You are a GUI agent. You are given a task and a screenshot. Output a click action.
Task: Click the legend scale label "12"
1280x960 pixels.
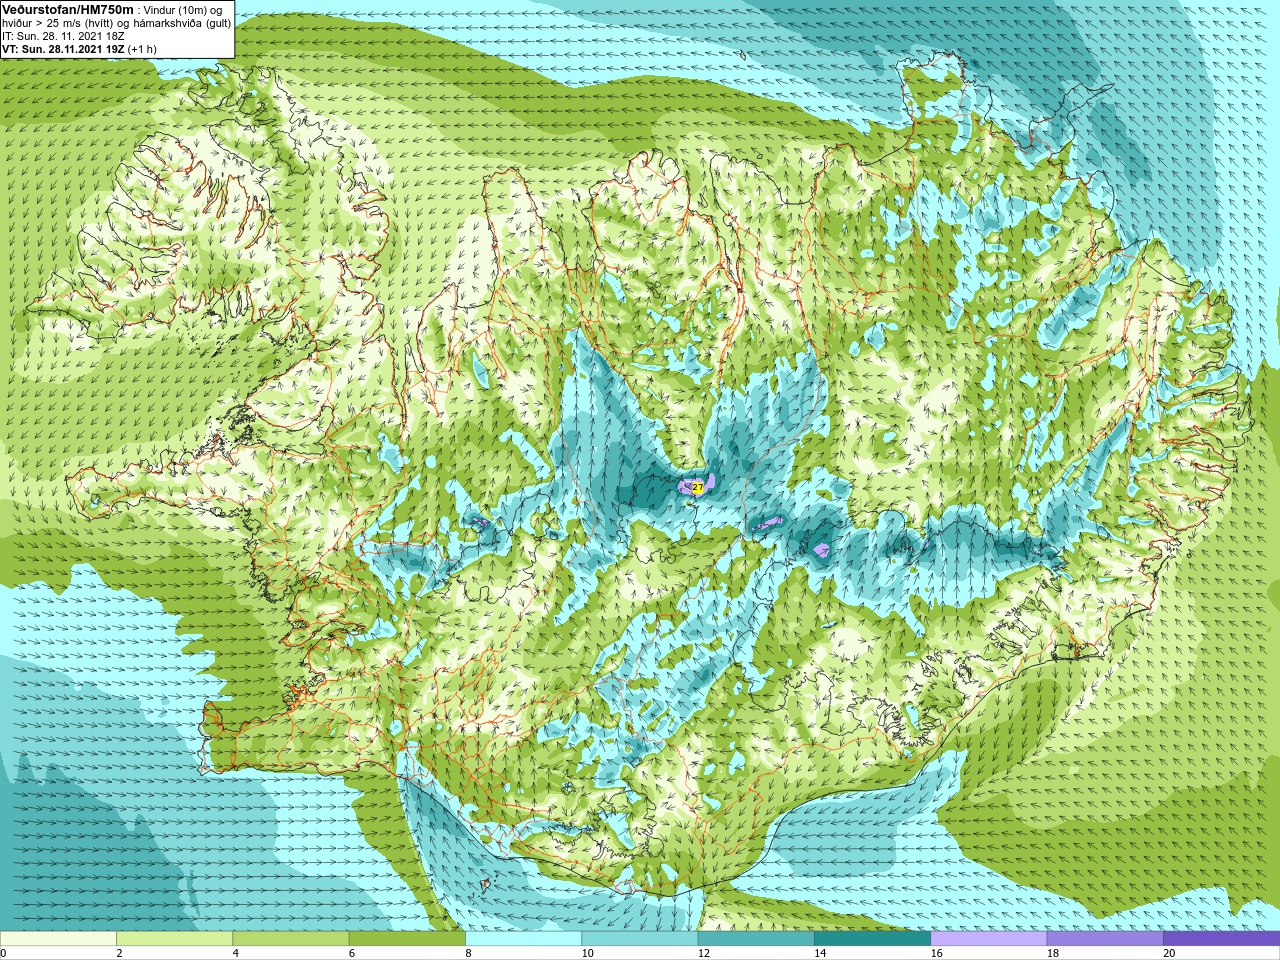(704, 953)
